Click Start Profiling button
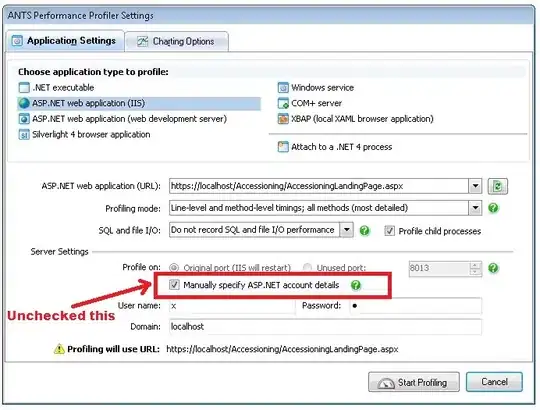Viewport: 540px width, 410px height. [x=414, y=382]
